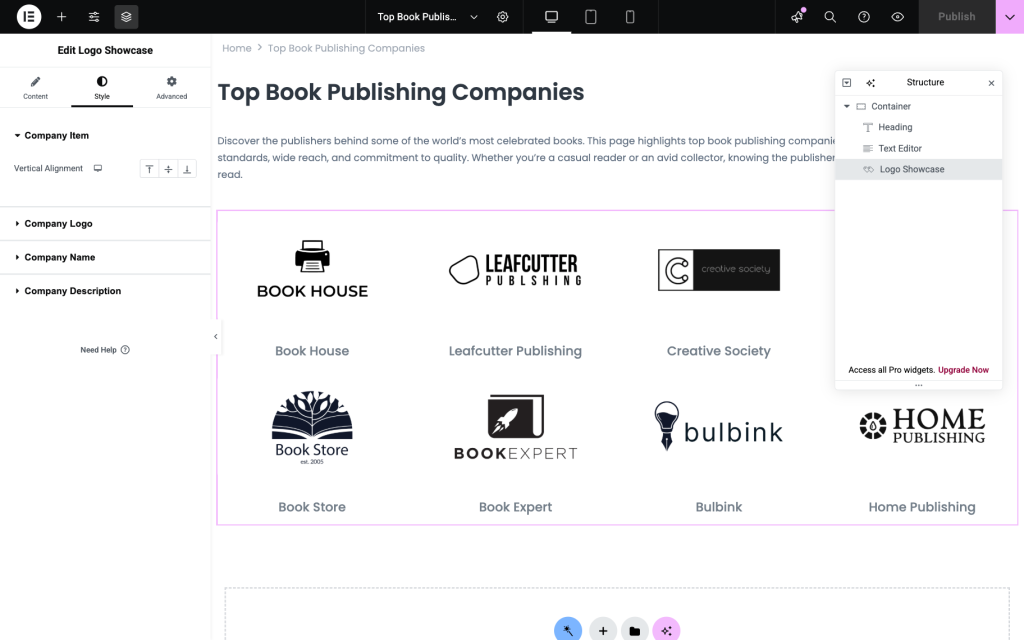
Task: Click the Publish button
Action: click(x=957, y=16)
